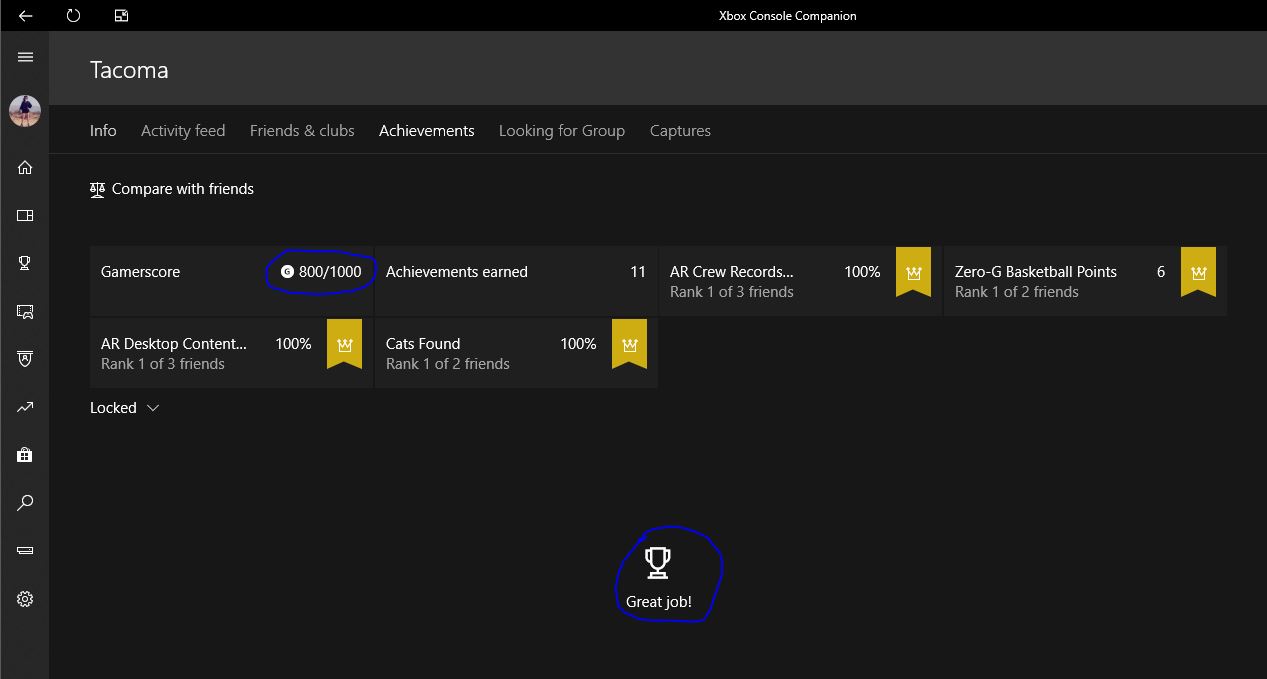The height and width of the screenshot is (679, 1267).
Task: Open the Cats Found stat tile
Action: [x=516, y=353]
